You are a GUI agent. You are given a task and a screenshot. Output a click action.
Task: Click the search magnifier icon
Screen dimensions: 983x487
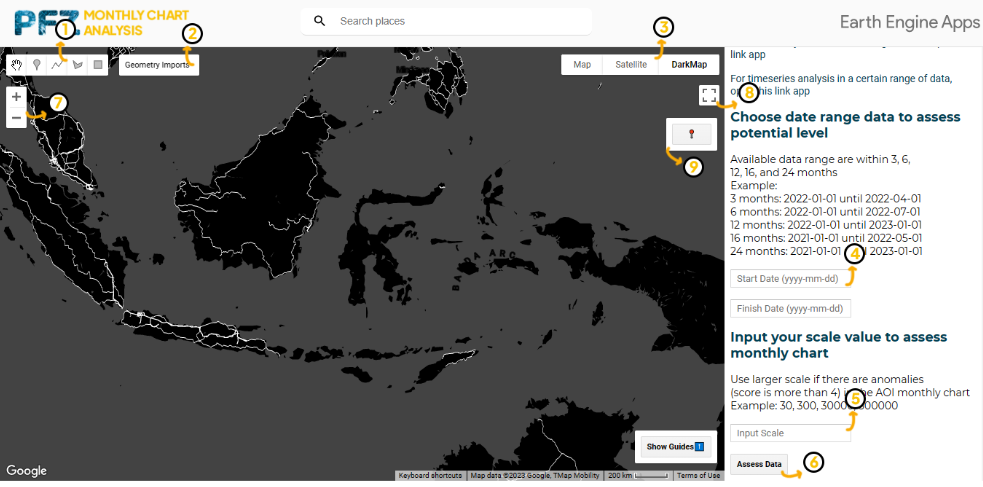[319, 21]
